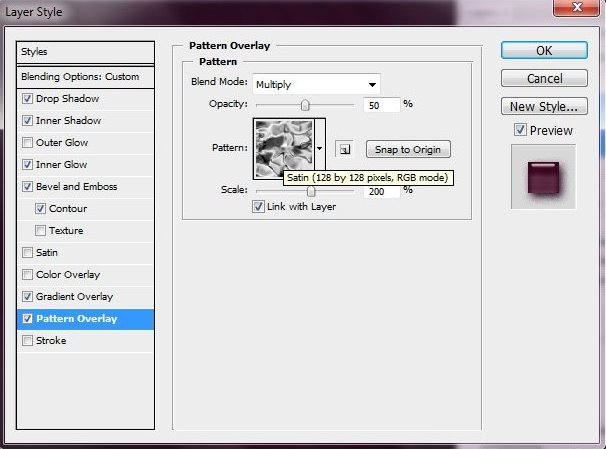Open the pattern picker dropdown arrow
The width and height of the screenshot is (606, 449).
[320, 149]
